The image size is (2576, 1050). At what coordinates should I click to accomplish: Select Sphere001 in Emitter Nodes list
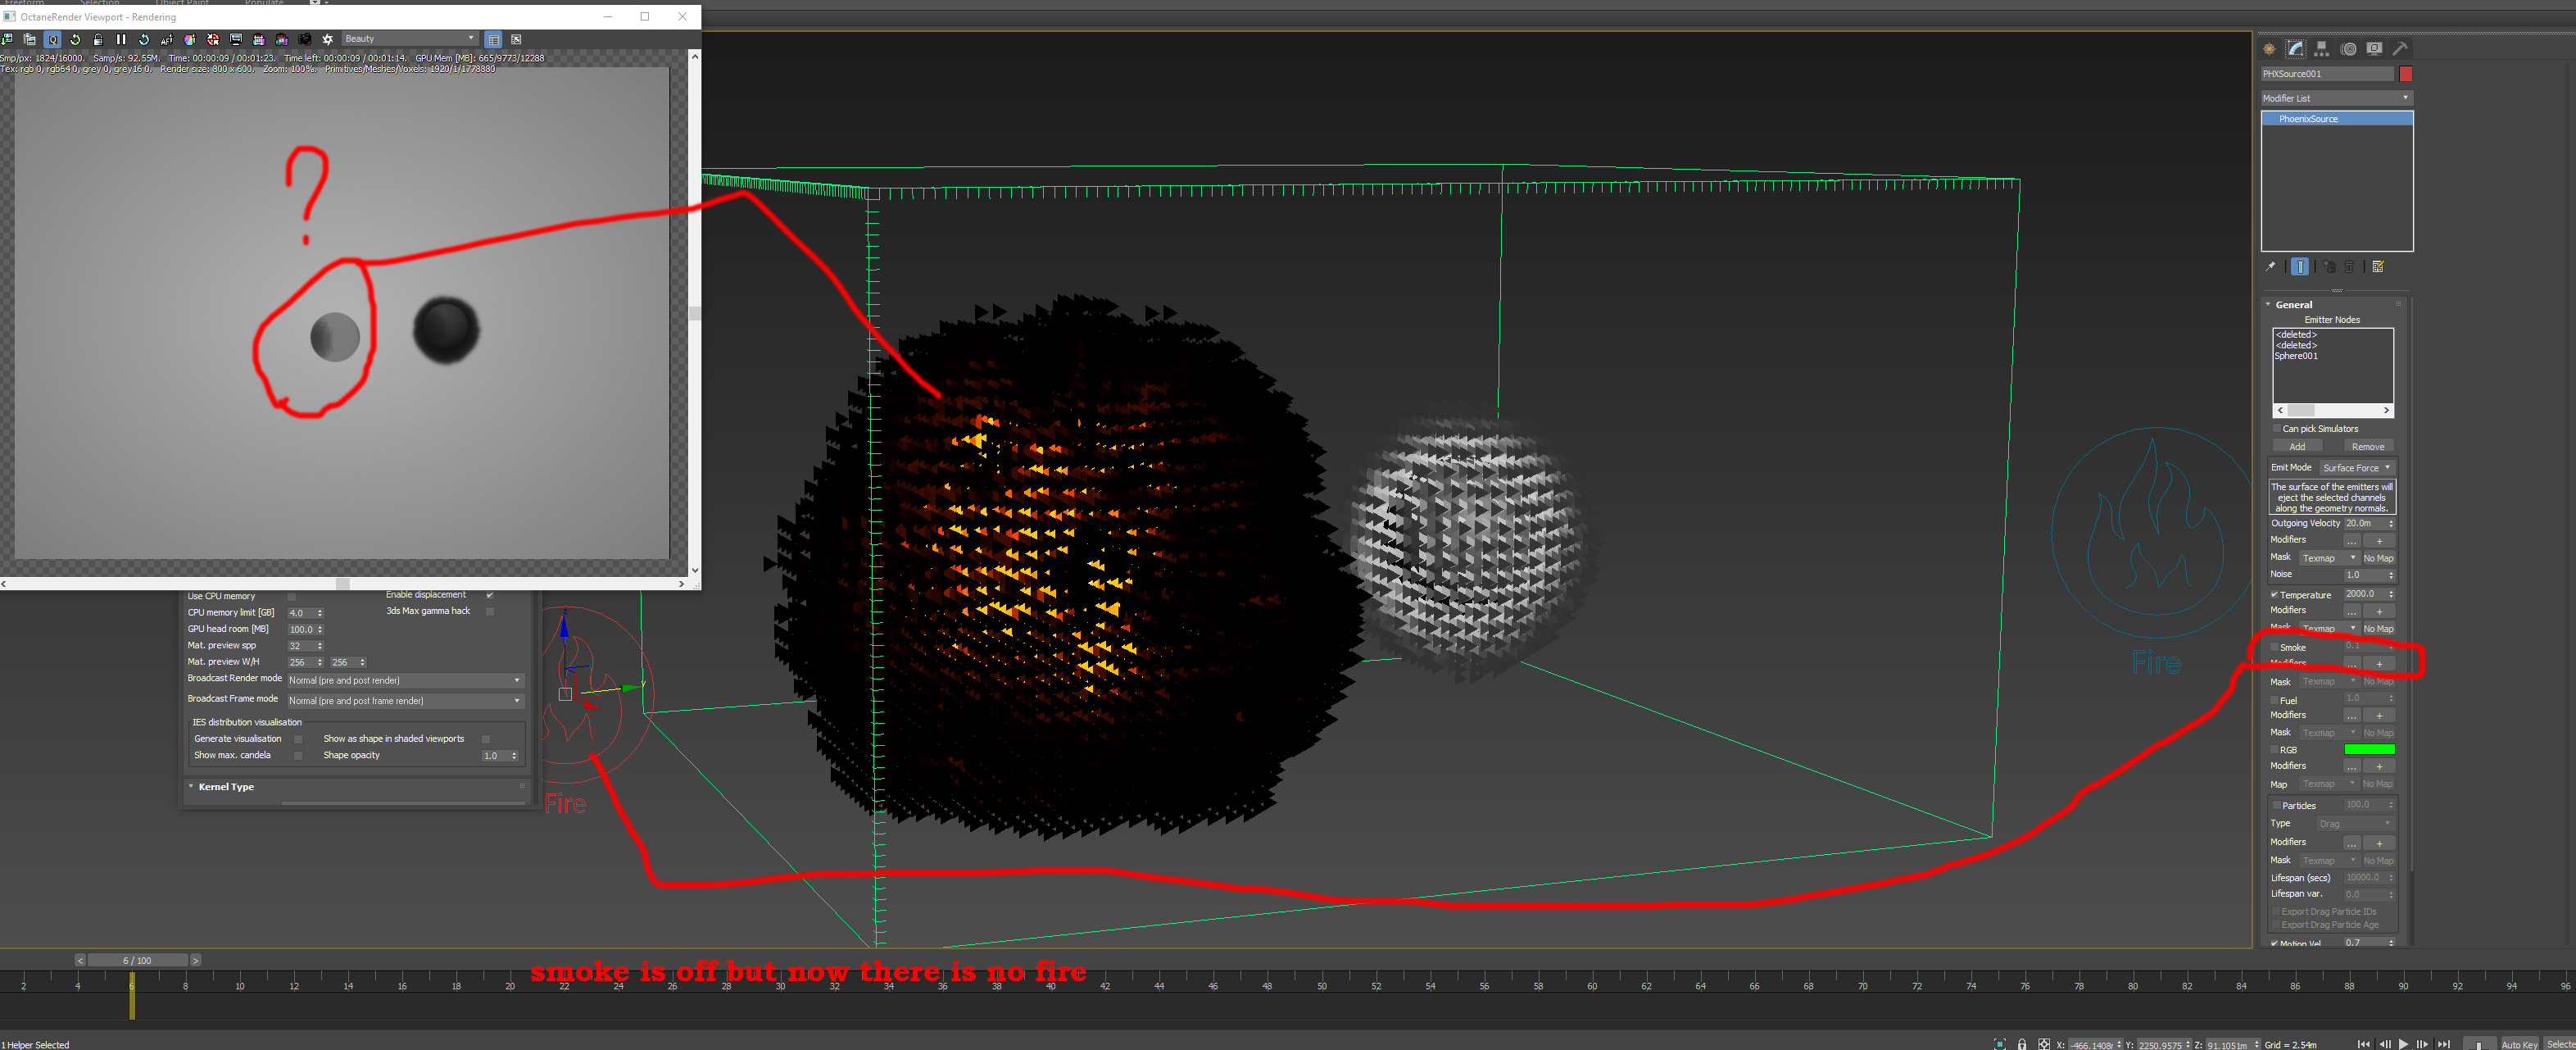[2296, 356]
